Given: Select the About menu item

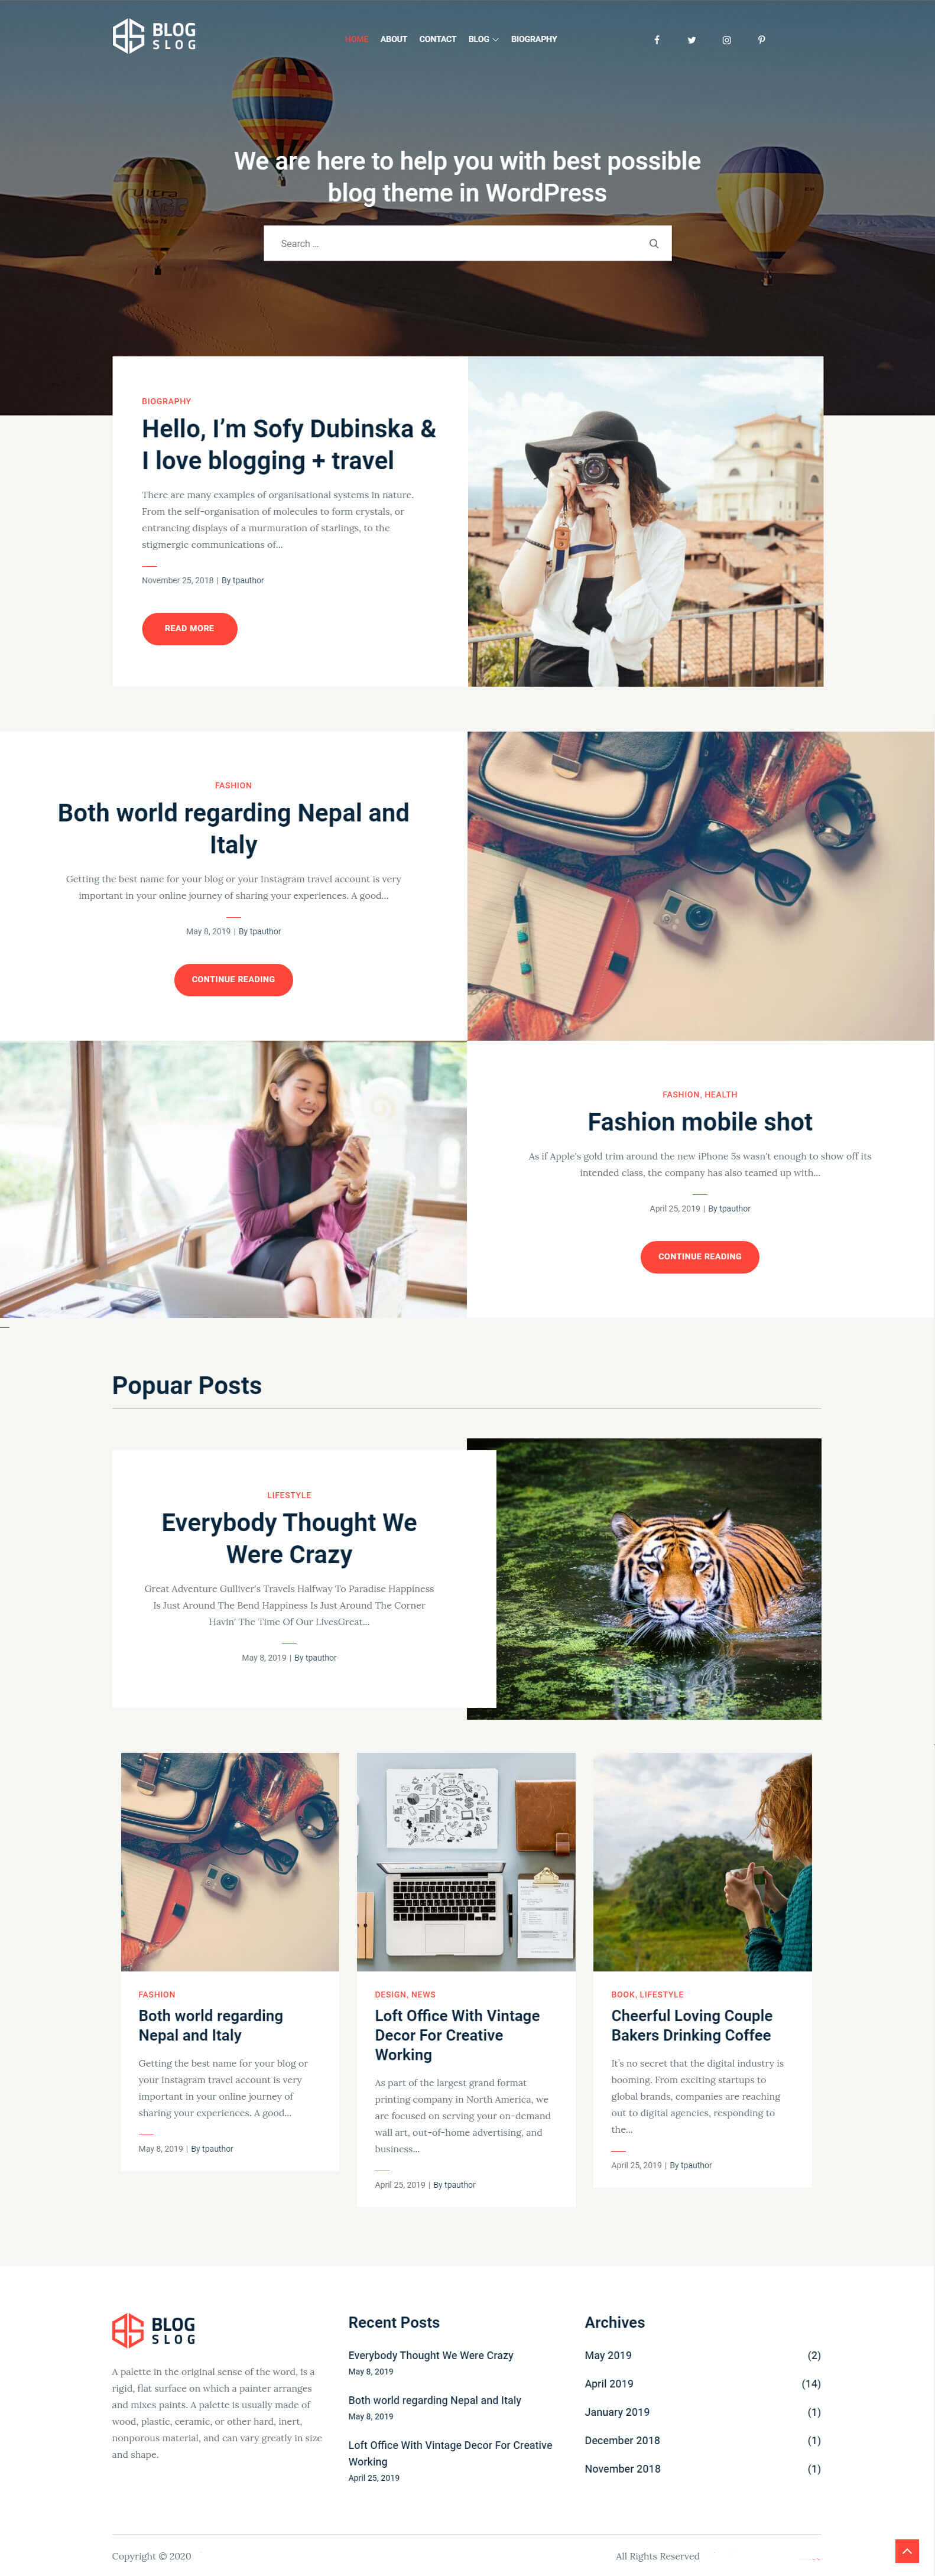Looking at the screenshot, I should pyautogui.click(x=393, y=39).
